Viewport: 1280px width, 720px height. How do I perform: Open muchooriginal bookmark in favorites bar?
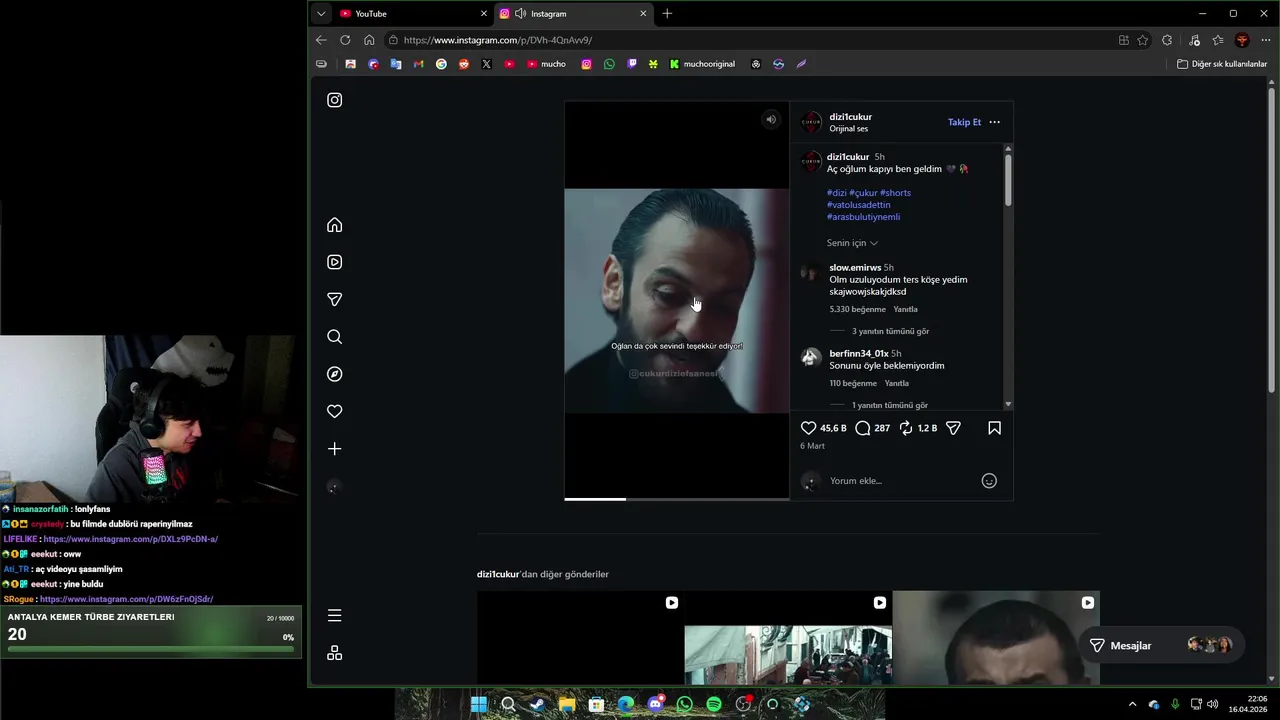tap(702, 64)
